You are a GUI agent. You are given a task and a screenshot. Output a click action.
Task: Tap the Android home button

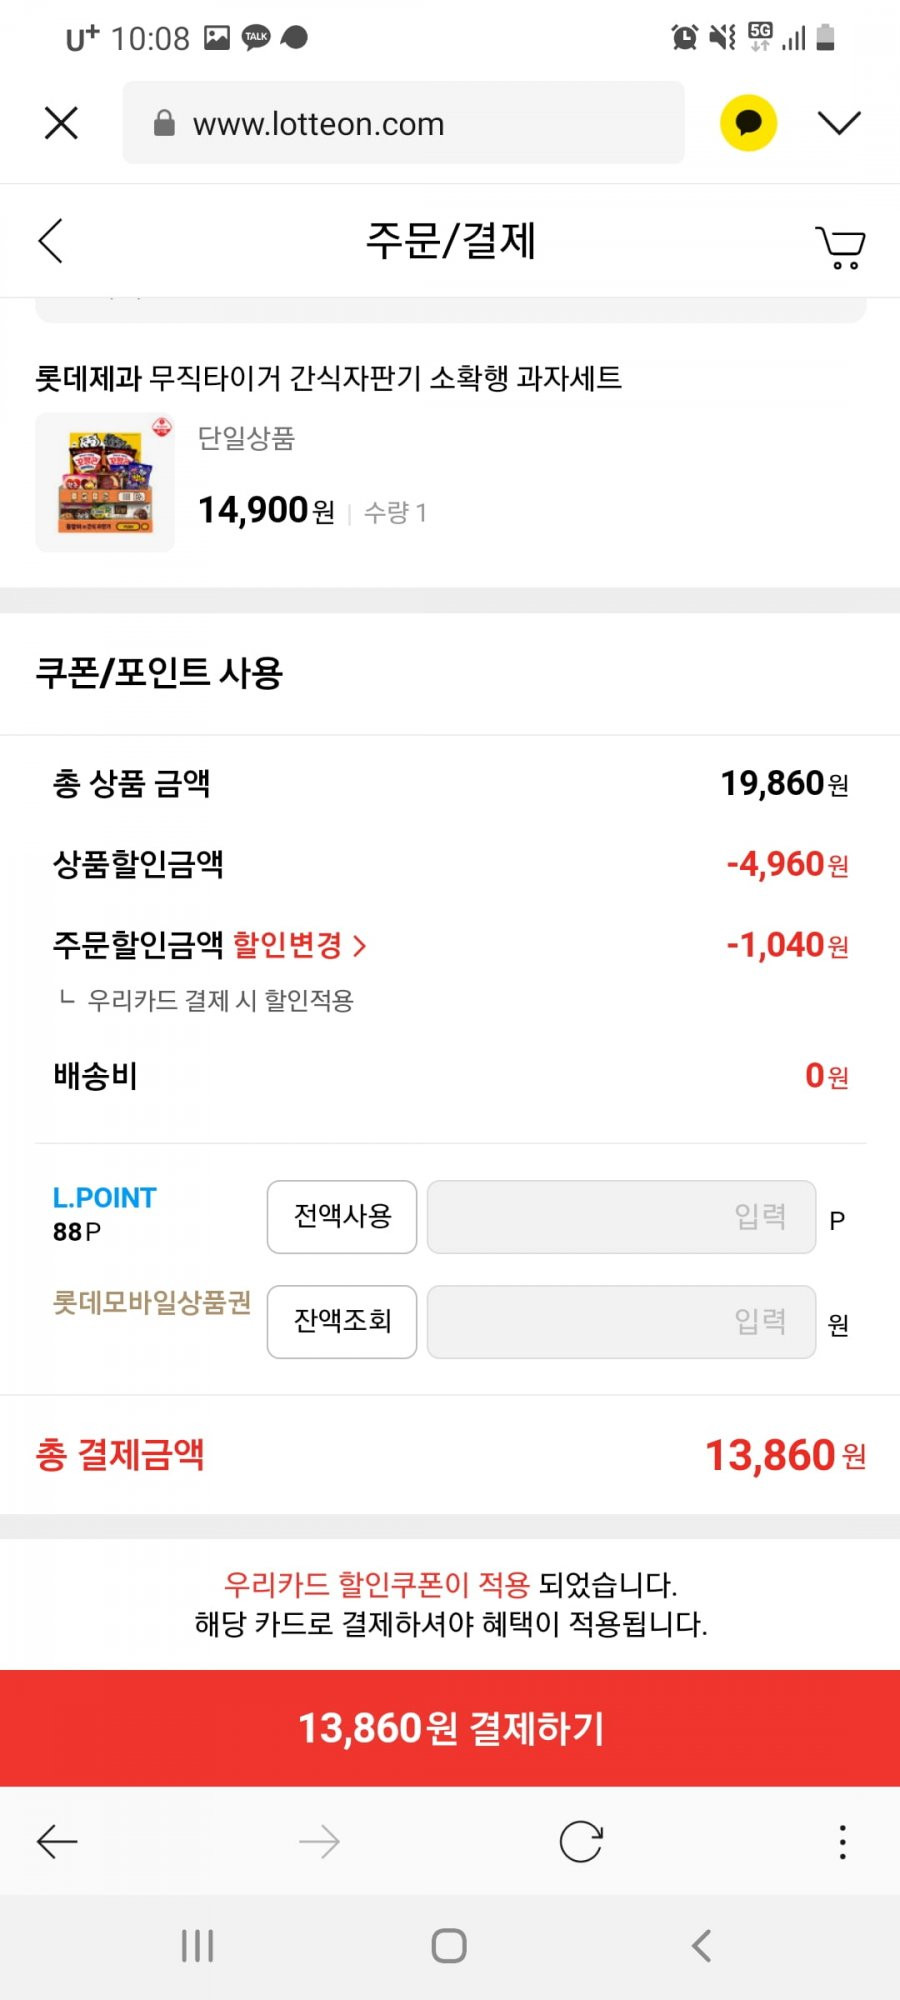[x=449, y=1946]
